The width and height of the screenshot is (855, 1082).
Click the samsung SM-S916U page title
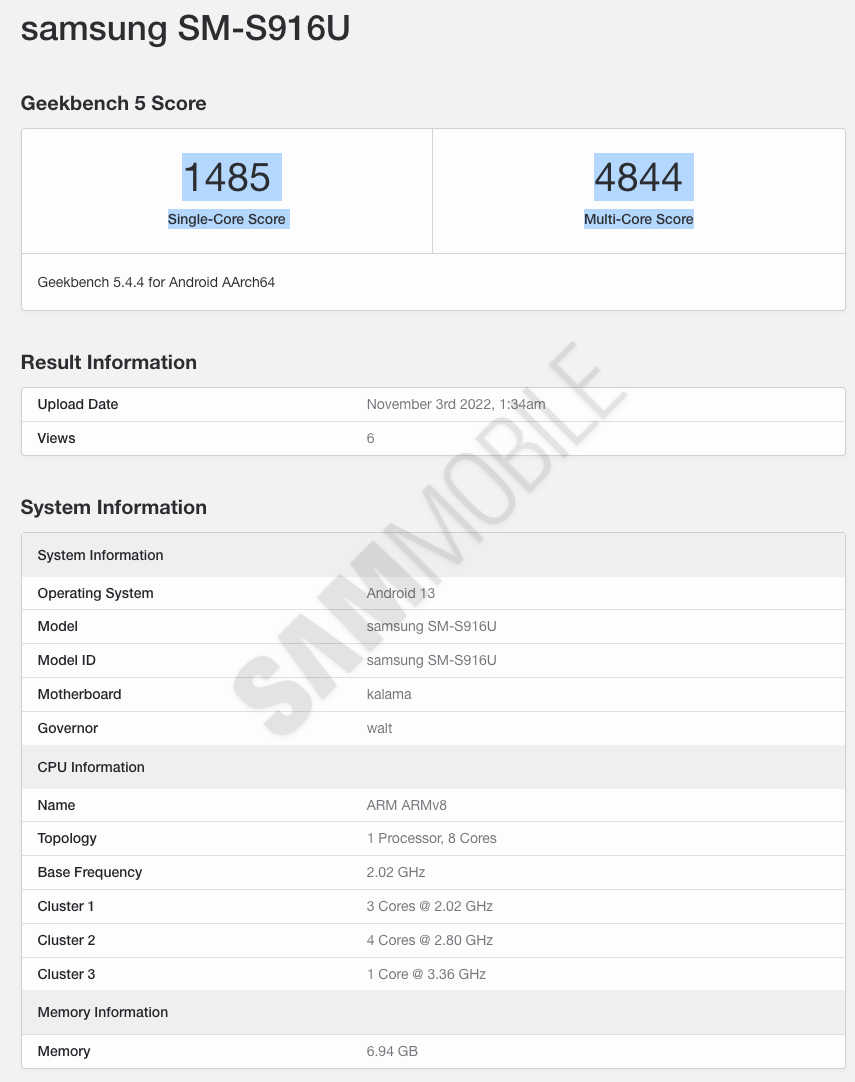tap(185, 28)
